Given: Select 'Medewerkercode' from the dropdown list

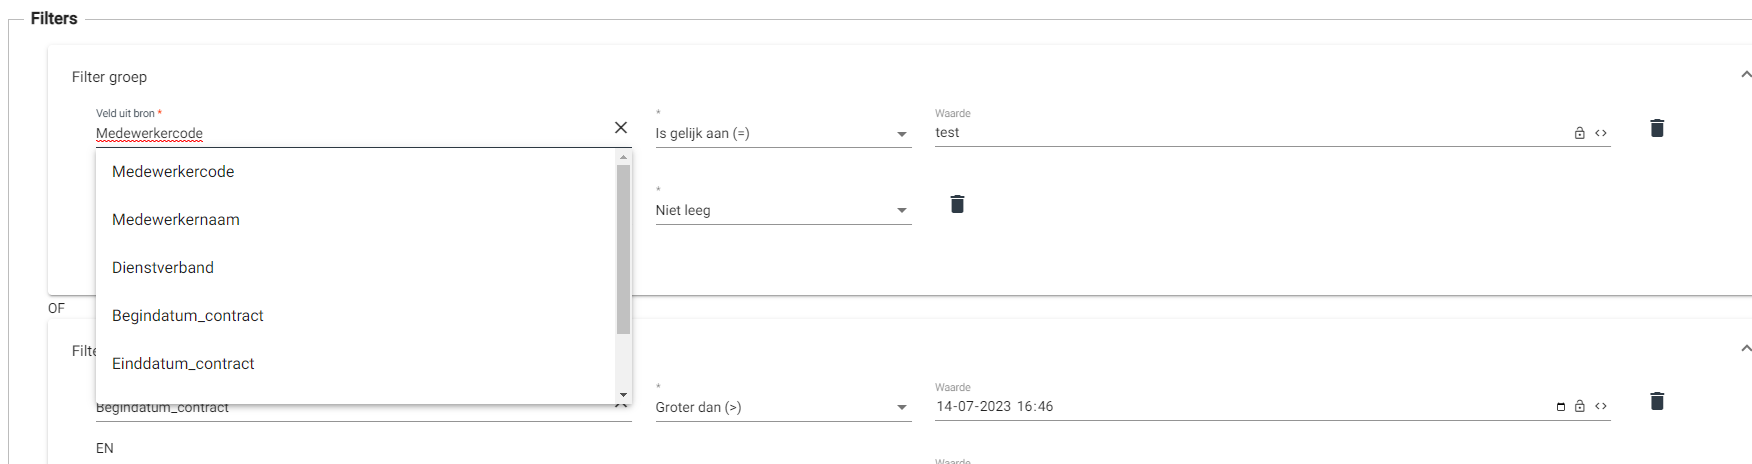Looking at the screenshot, I should coord(173,172).
